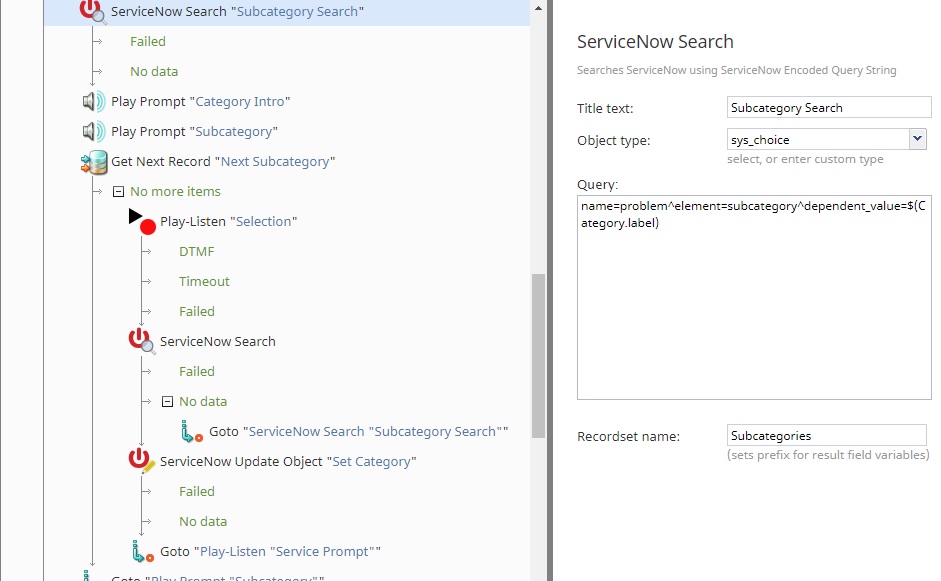Click the DTMF exit under Play-Listen

coord(196,251)
